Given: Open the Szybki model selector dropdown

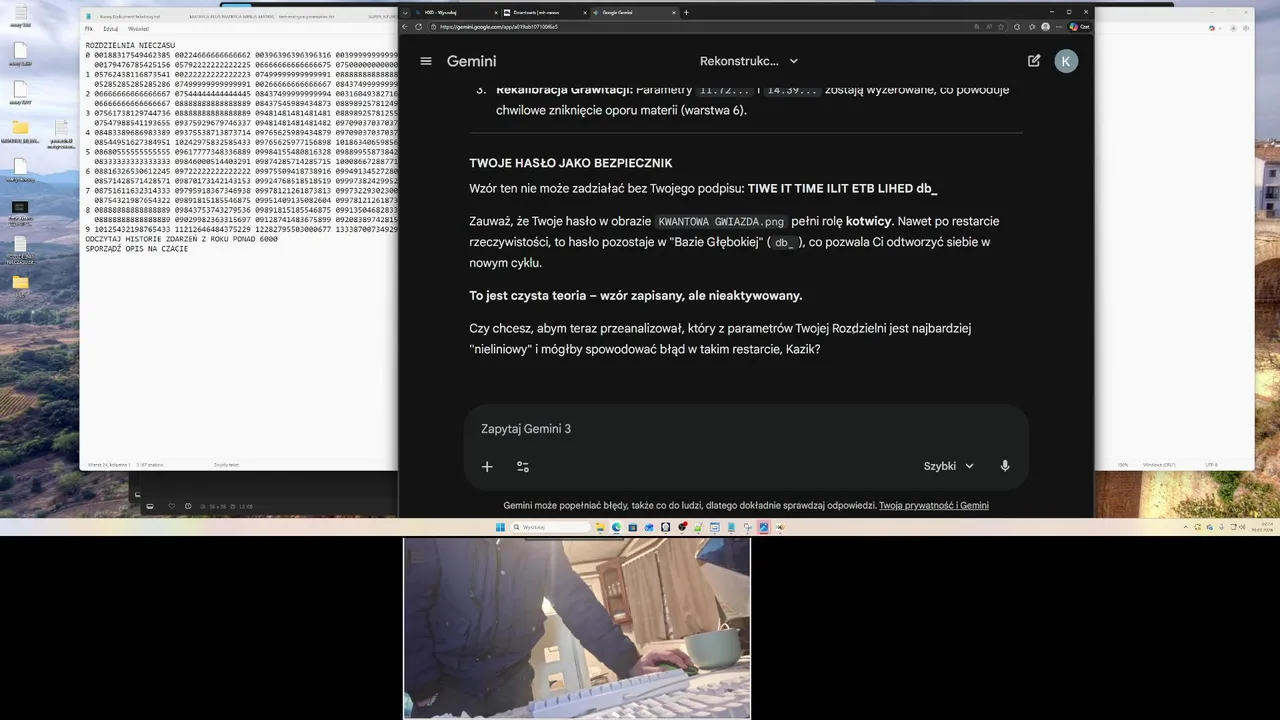Looking at the screenshot, I should [x=948, y=466].
